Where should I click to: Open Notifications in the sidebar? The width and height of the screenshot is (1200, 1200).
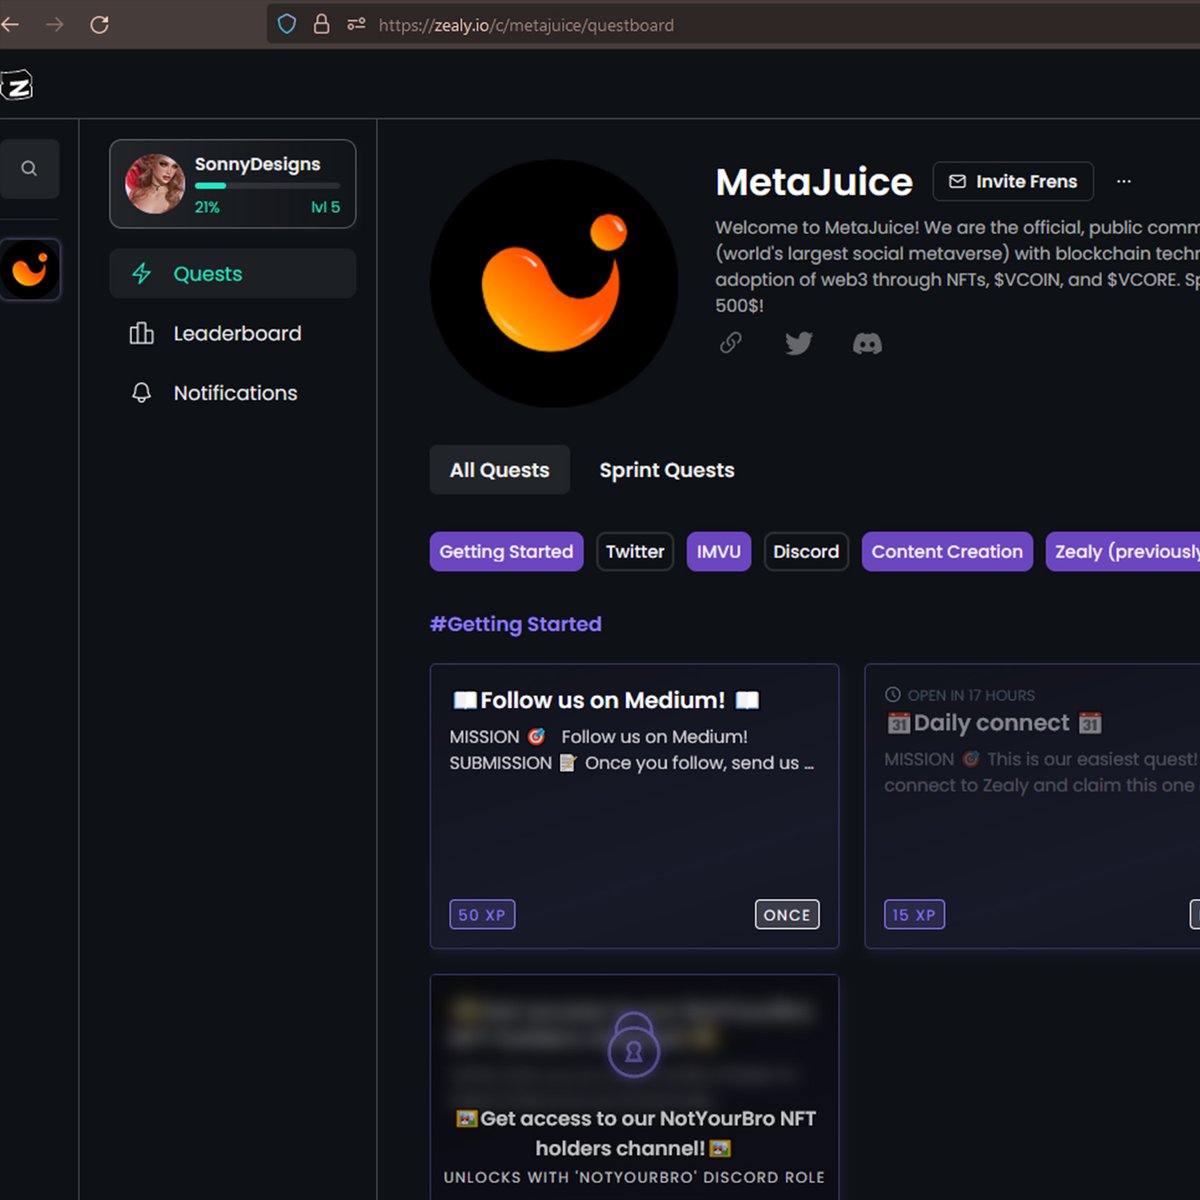pos(233,393)
